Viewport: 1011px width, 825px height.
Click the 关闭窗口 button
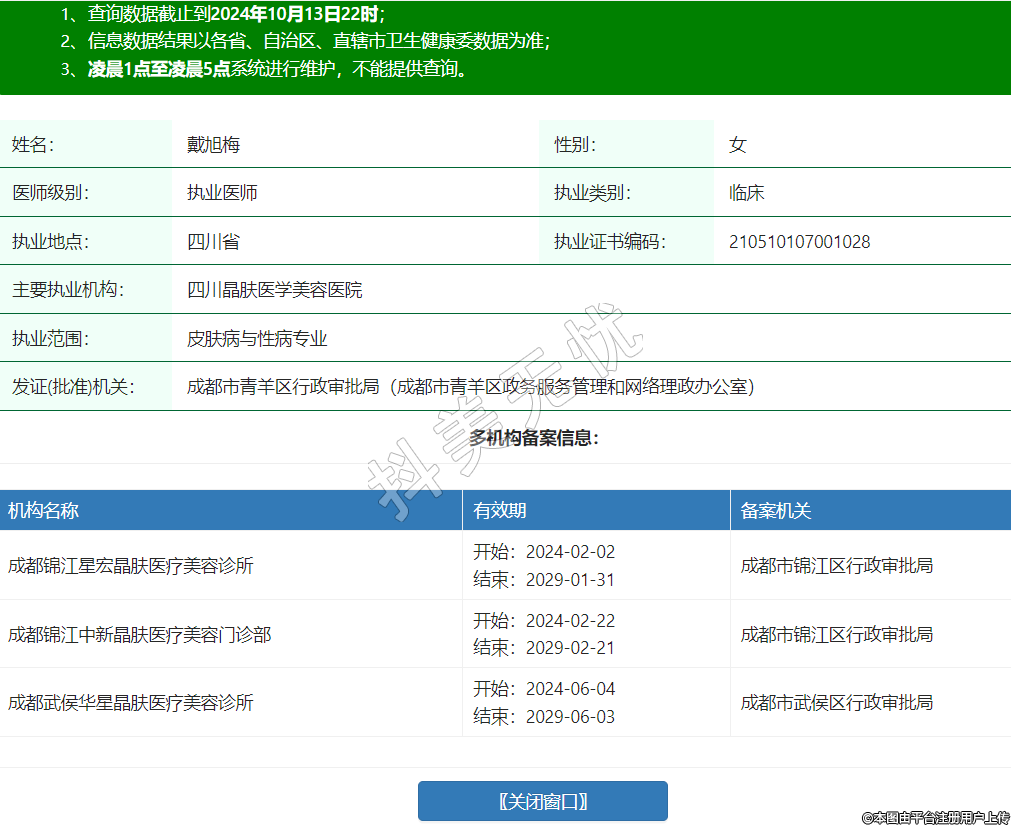(x=542, y=801)
